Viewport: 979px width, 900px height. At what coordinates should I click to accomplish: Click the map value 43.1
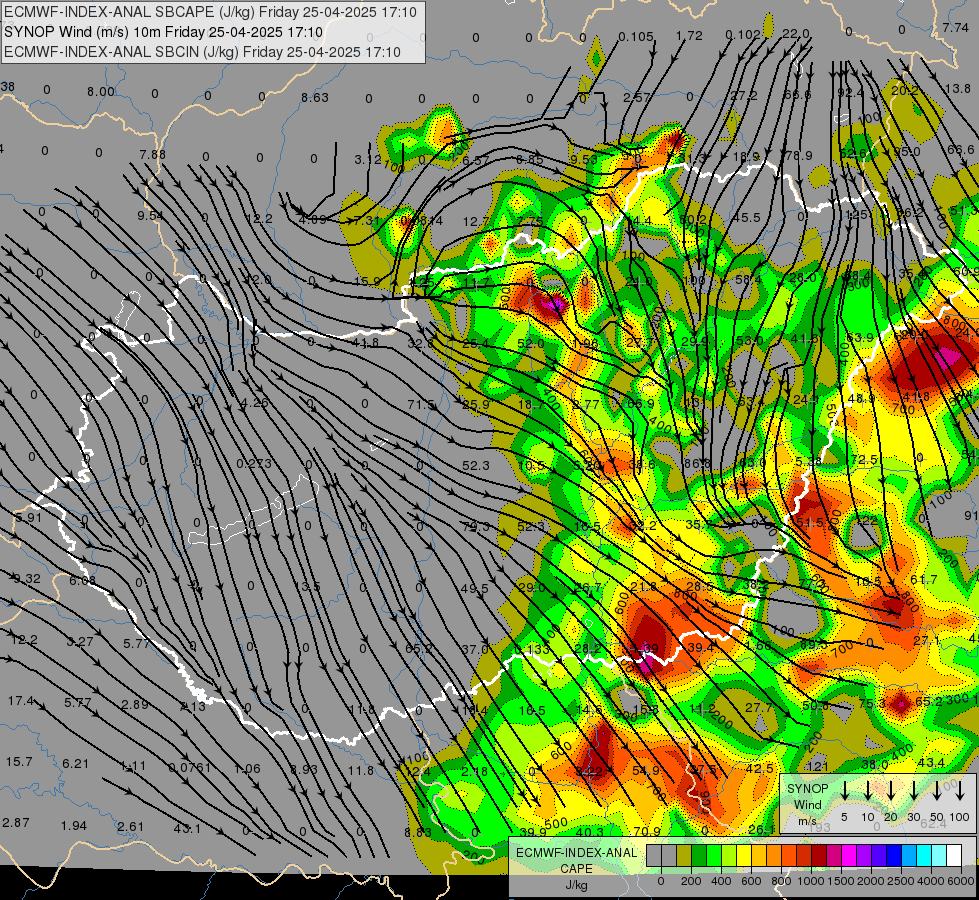coord(187,829)
